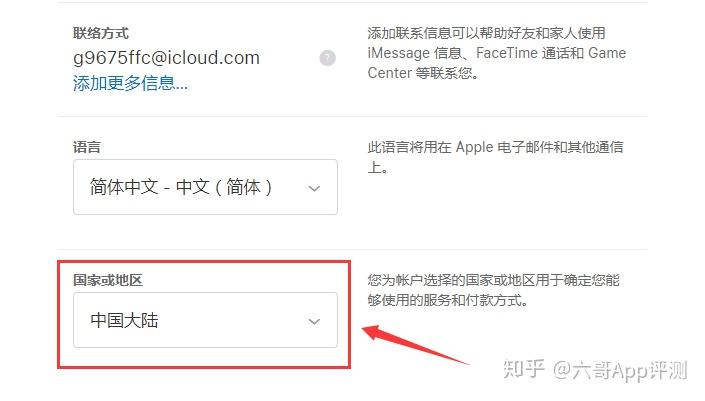Click the chevron arrow in the country dropdown
Screen dimensions: 705x401
tap(314, 321)
